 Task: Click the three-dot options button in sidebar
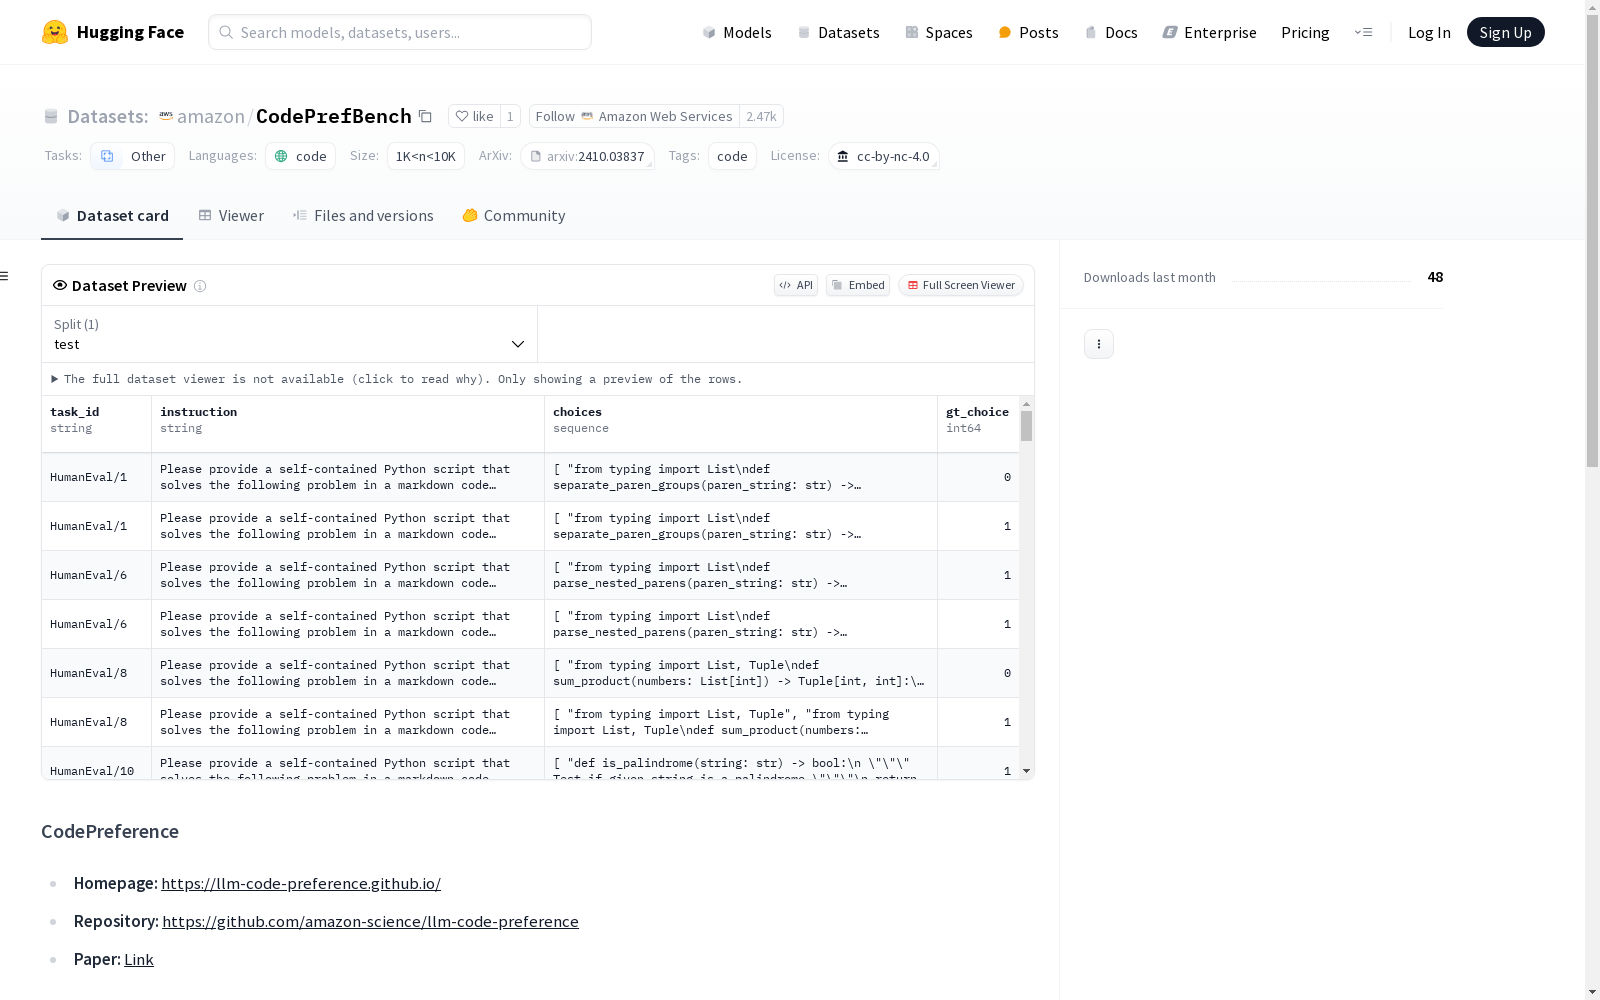pos(1099,344)
